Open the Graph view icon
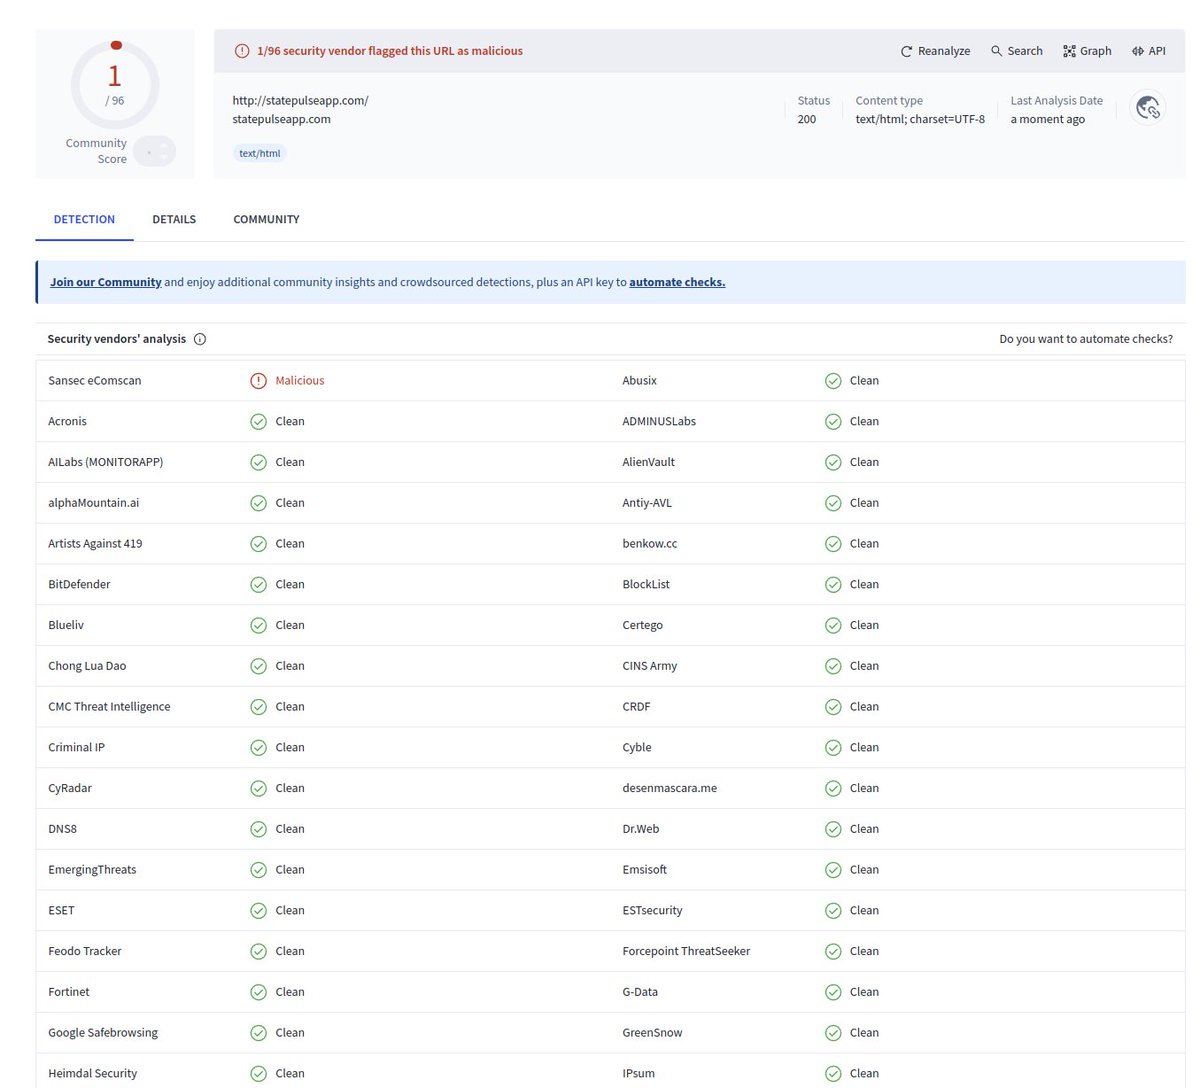 pyautogui.click(x=1069, y=51)
